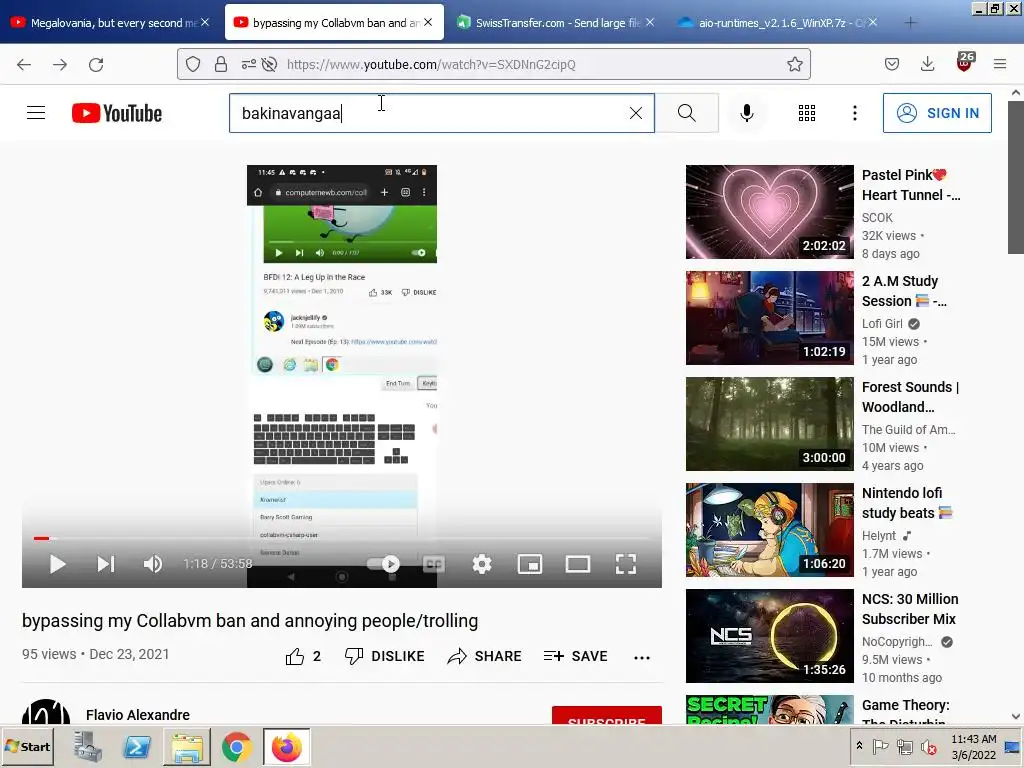Click the browser URL address bar
This screenshot has height=768, width=1024.
(x=494, y=64)
